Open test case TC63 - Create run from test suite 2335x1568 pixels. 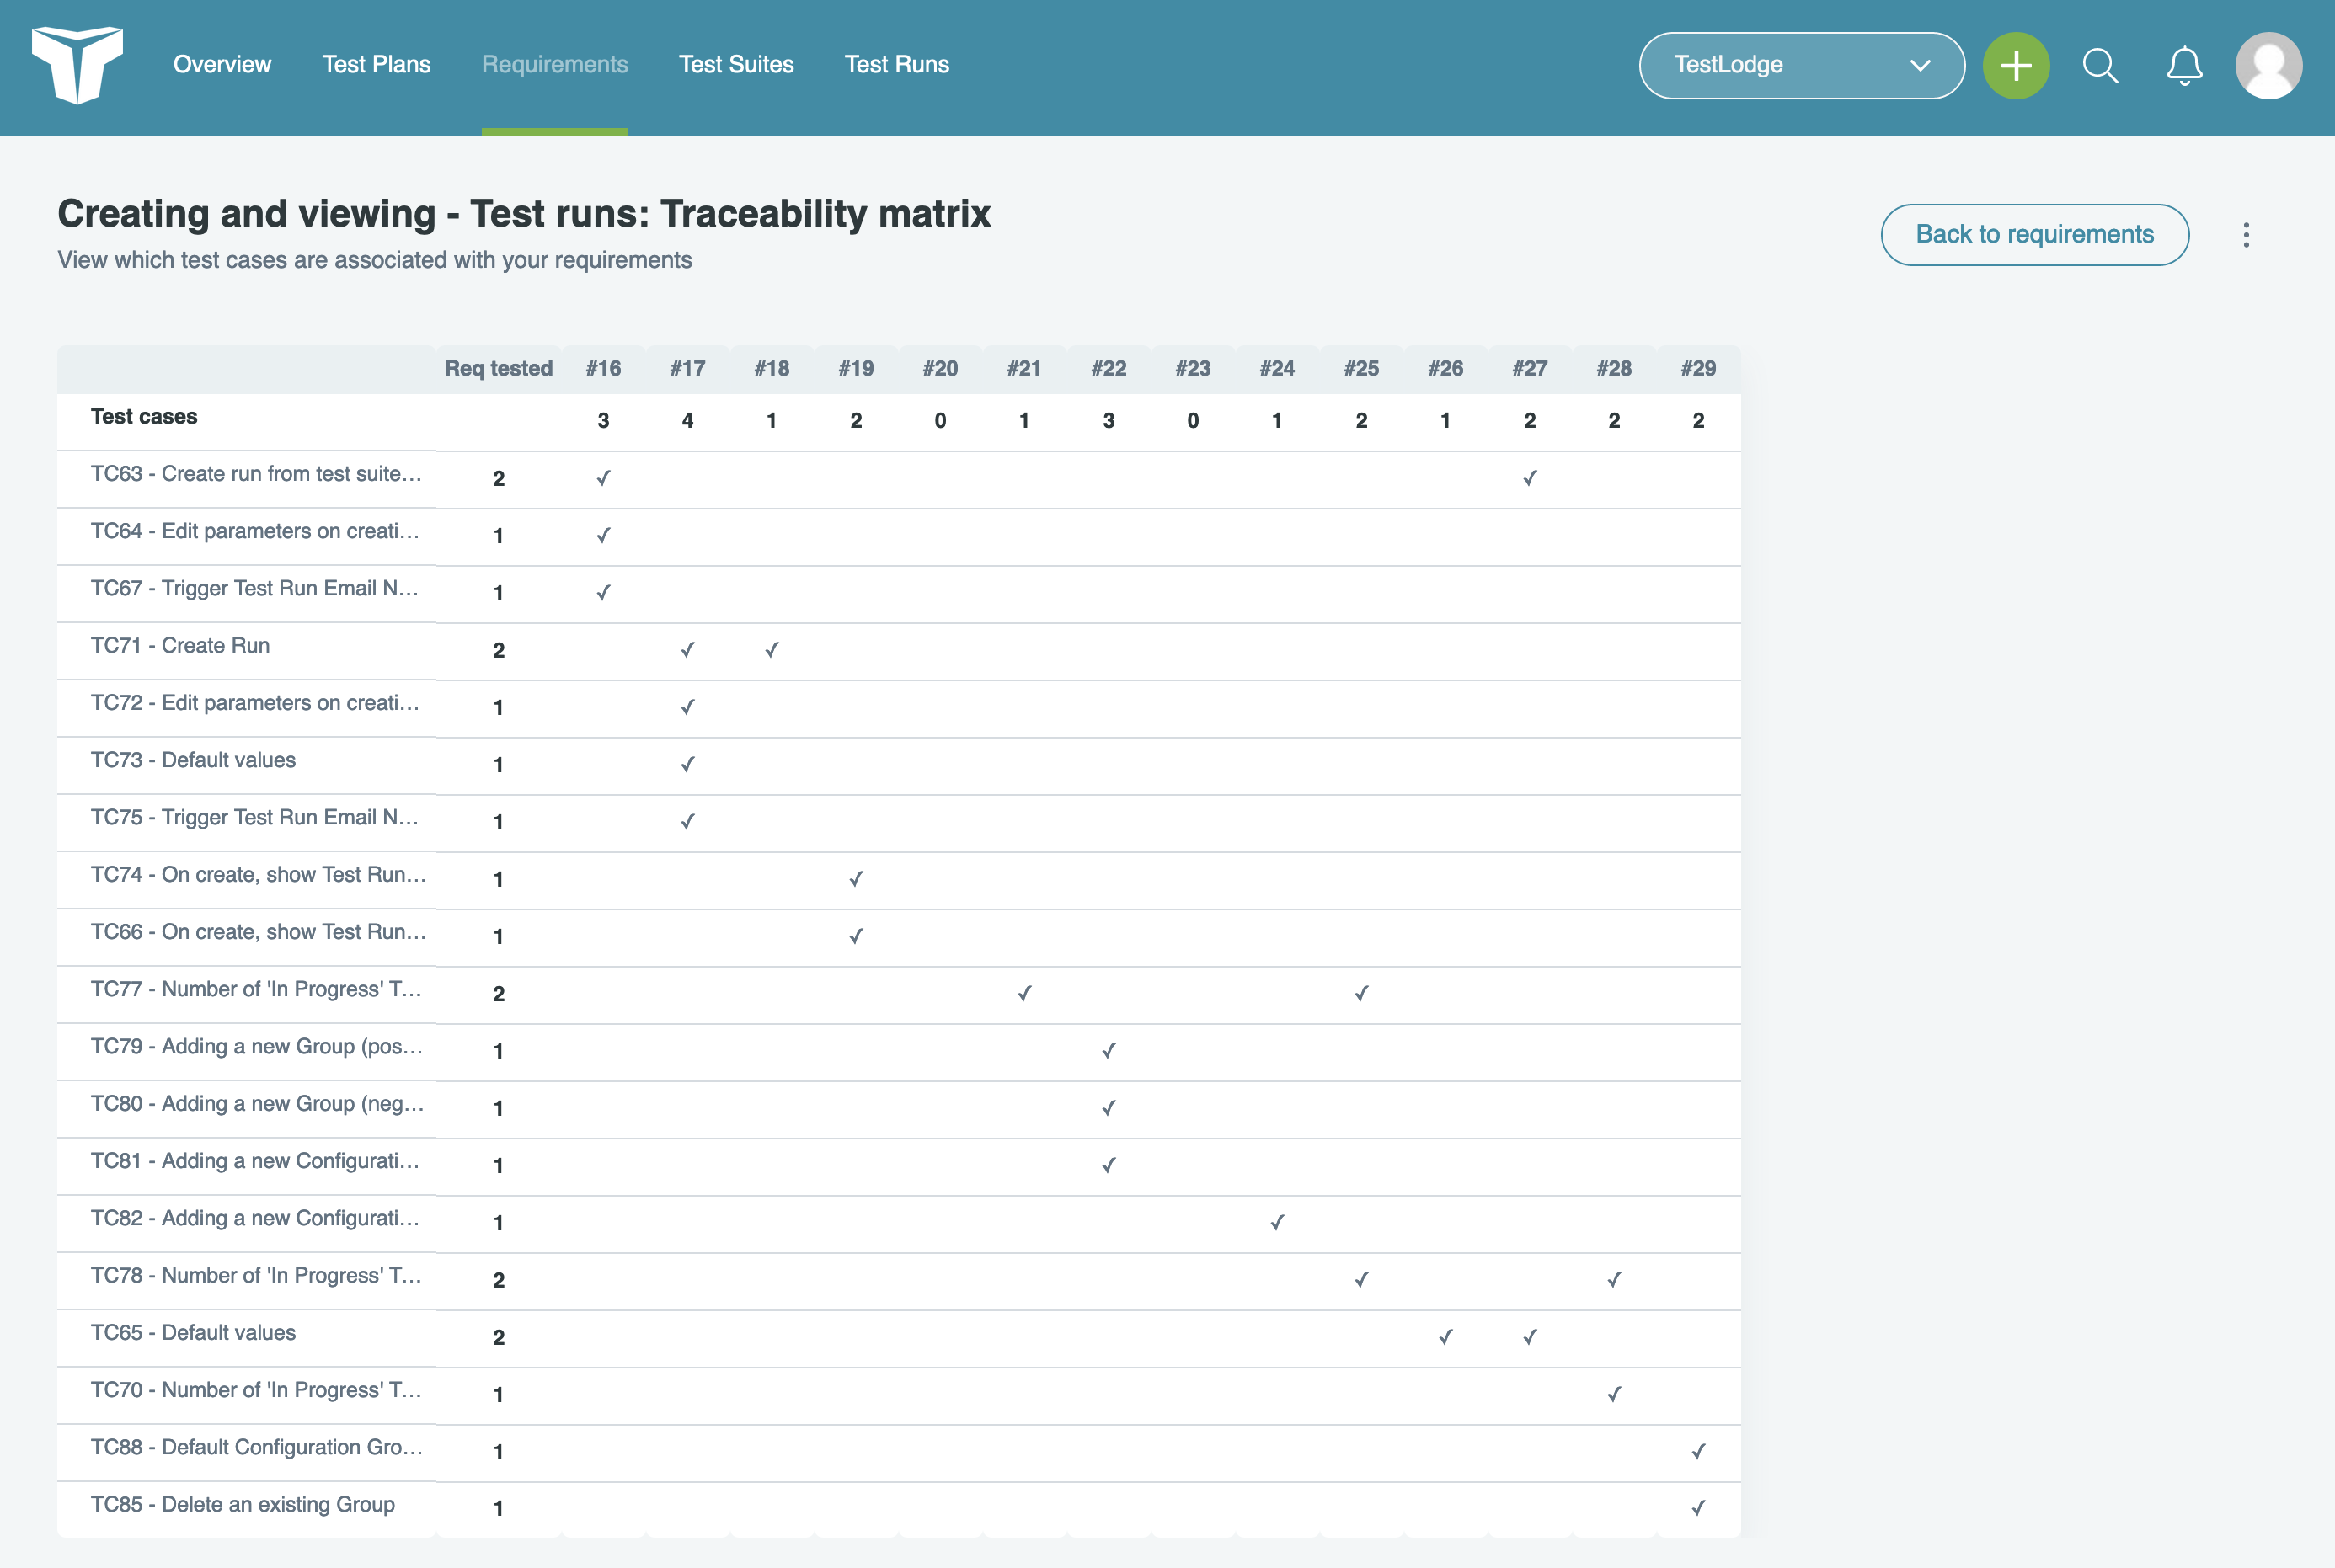click(x=256, y=474)
